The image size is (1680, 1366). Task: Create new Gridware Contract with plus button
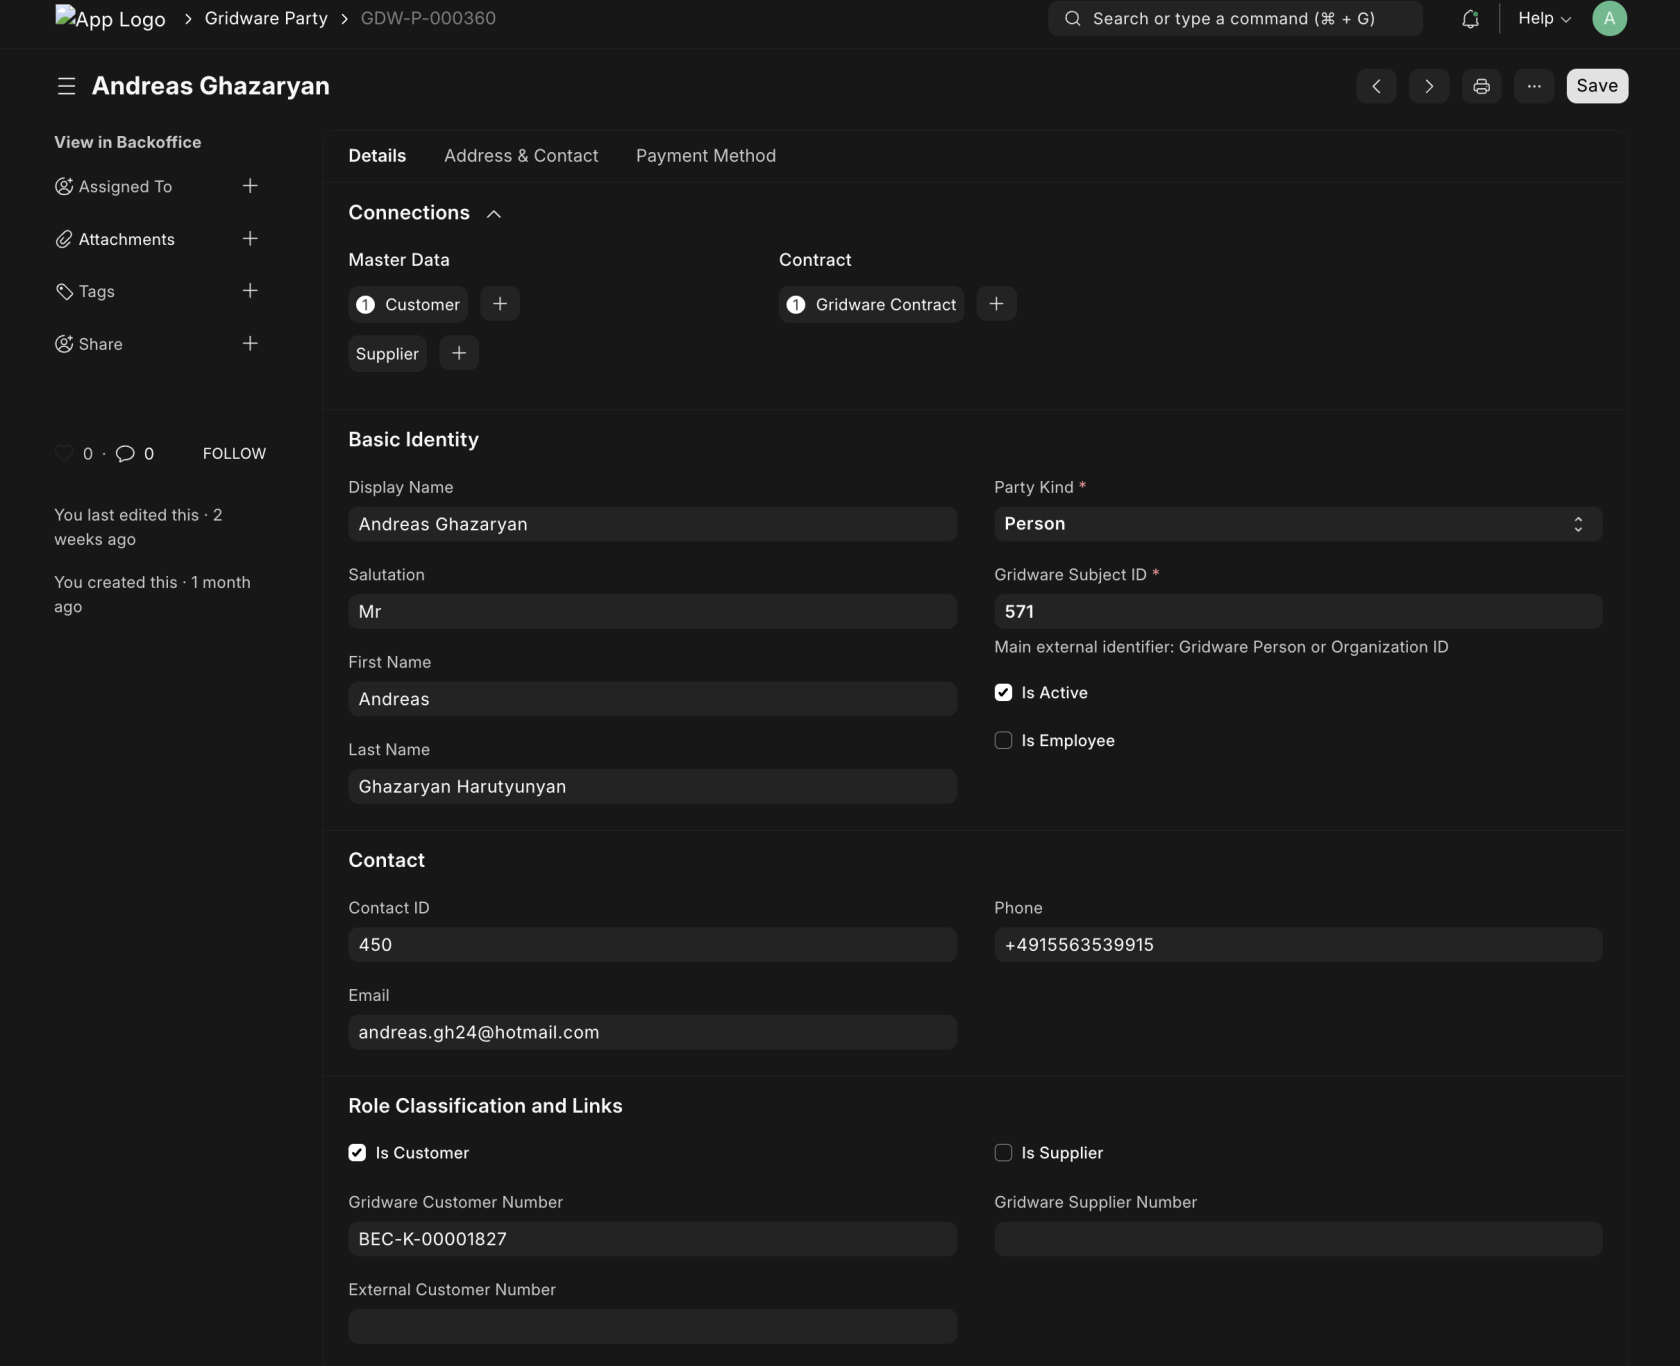996,304
